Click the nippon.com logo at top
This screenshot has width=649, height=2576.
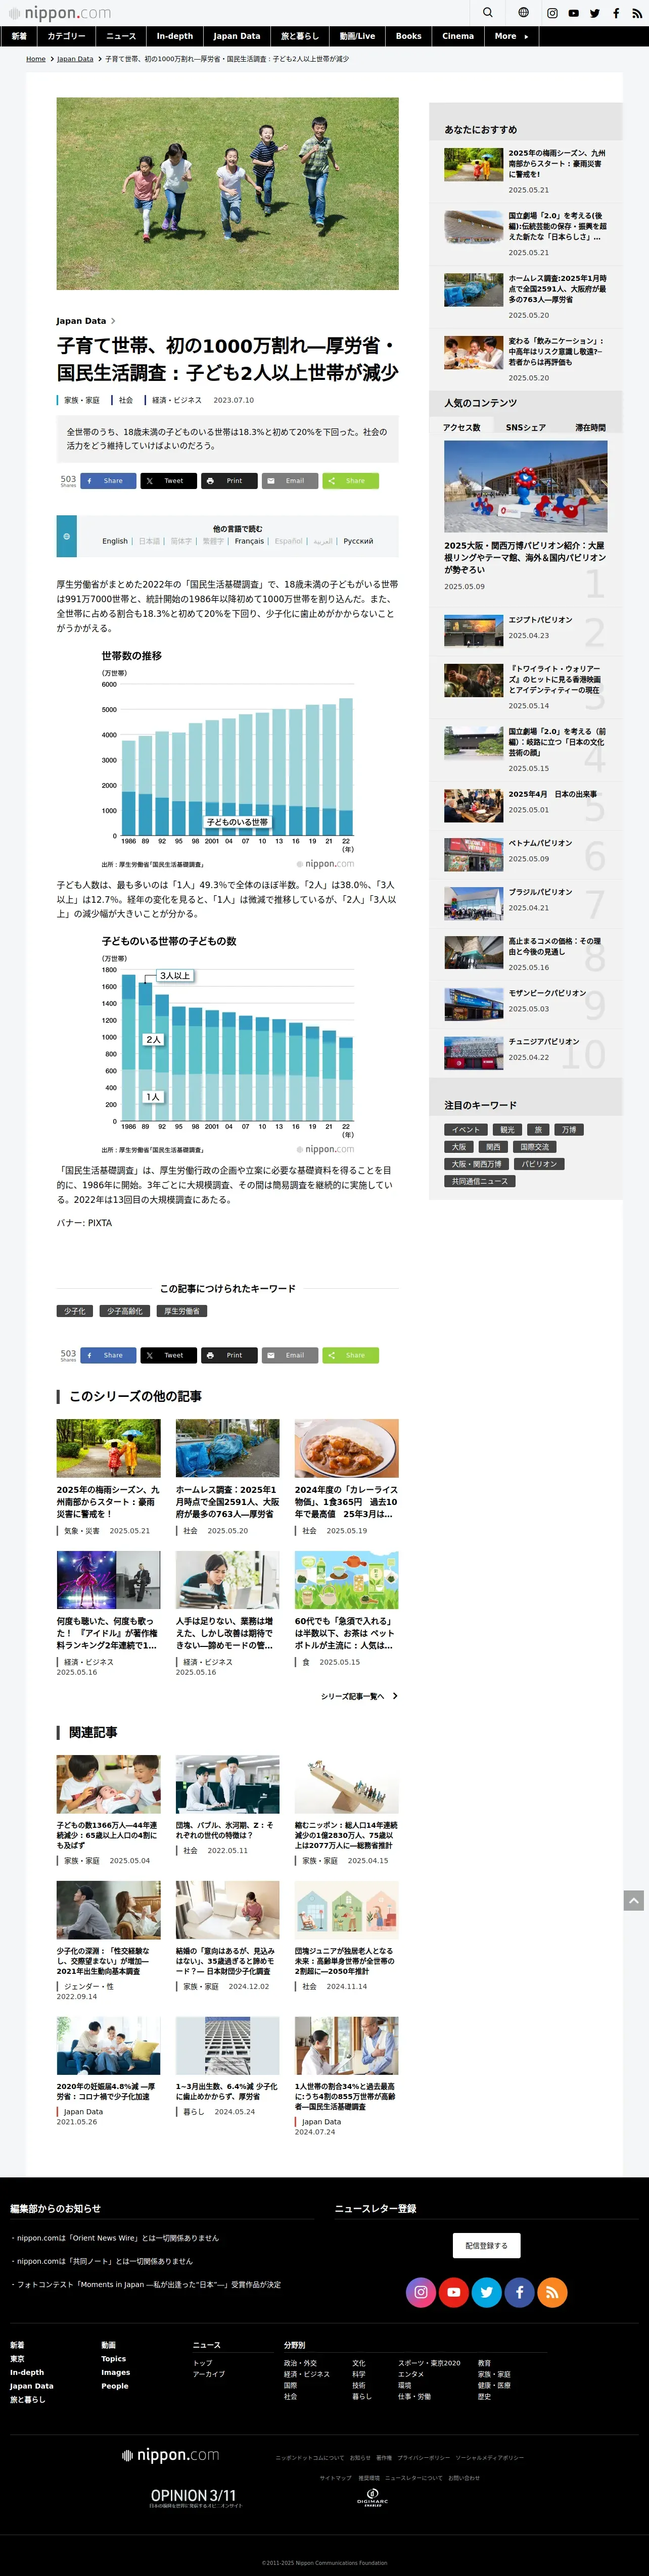coord(60,13)
